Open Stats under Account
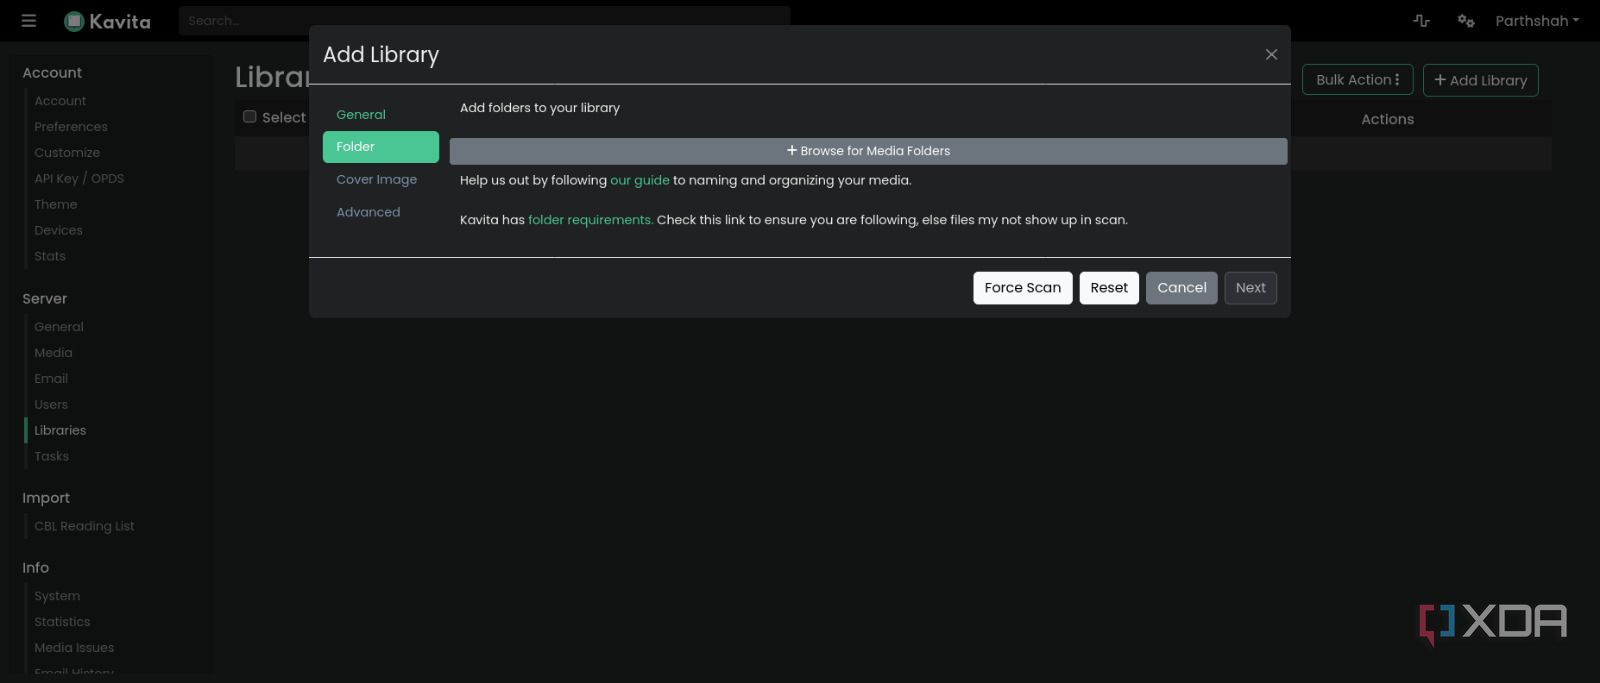Viewport: 1600px width, 683px height. tap(50, 257)
